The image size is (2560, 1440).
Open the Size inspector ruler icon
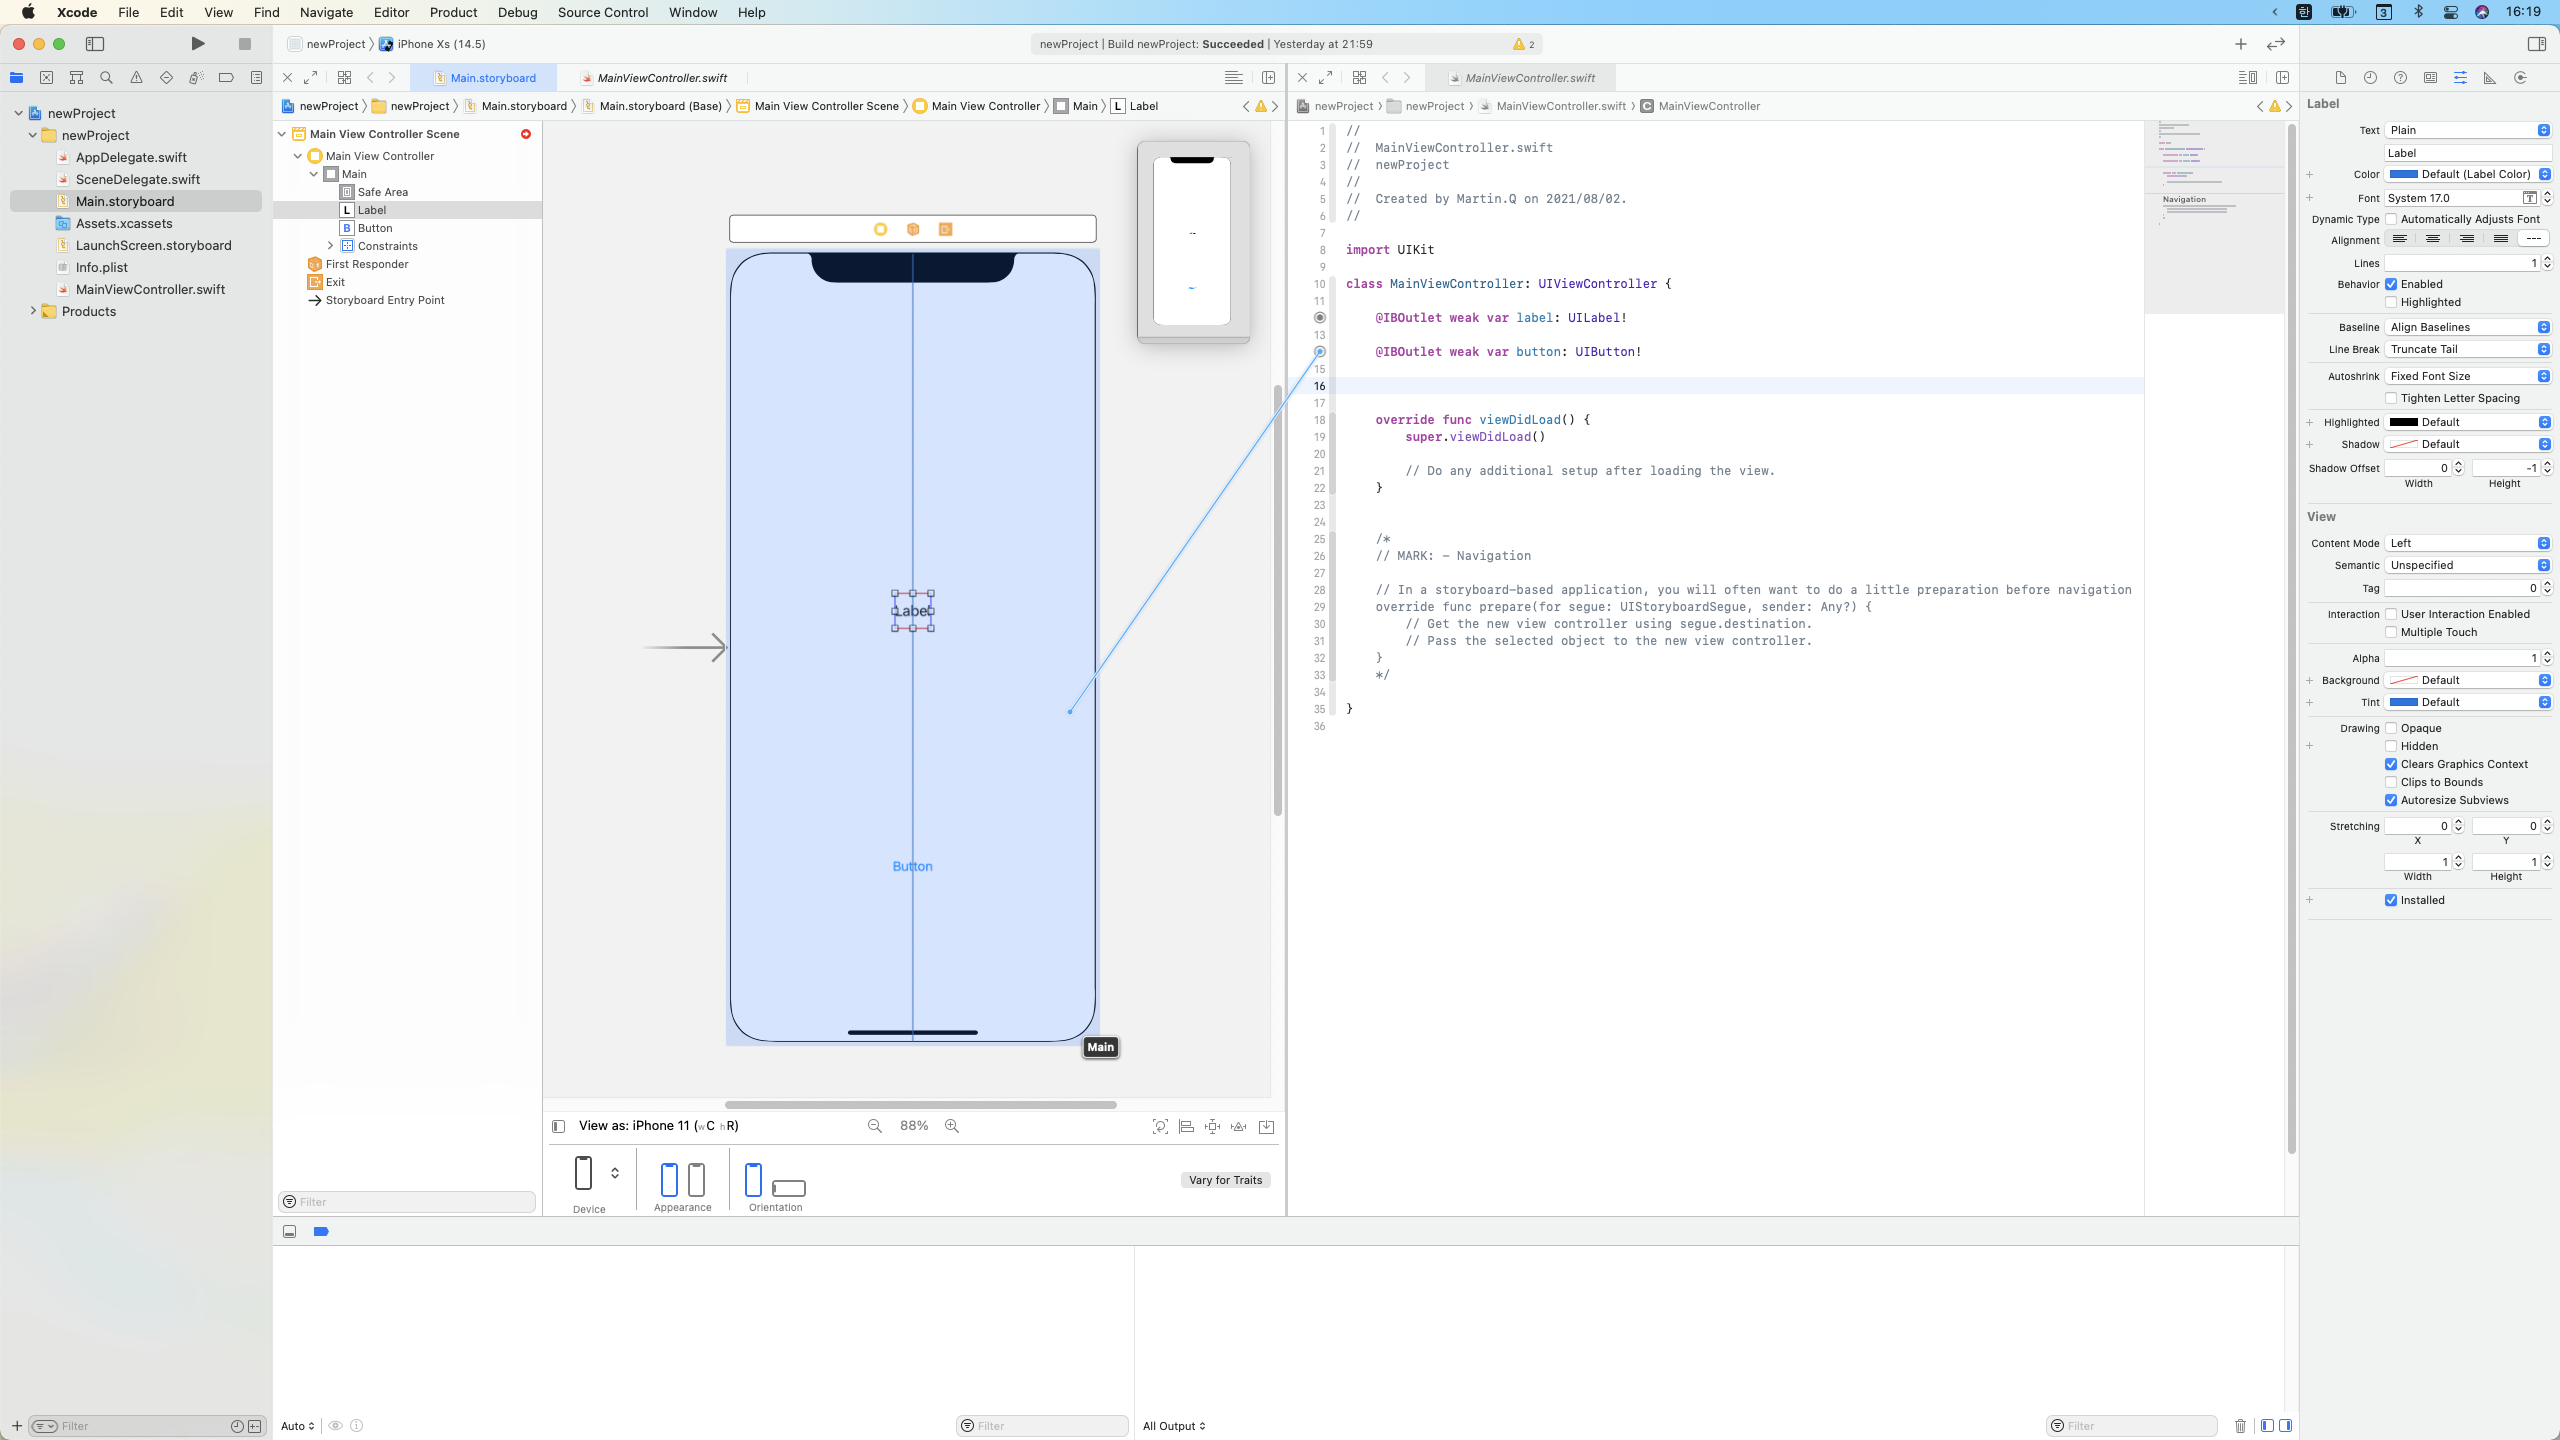point(2490,78)
